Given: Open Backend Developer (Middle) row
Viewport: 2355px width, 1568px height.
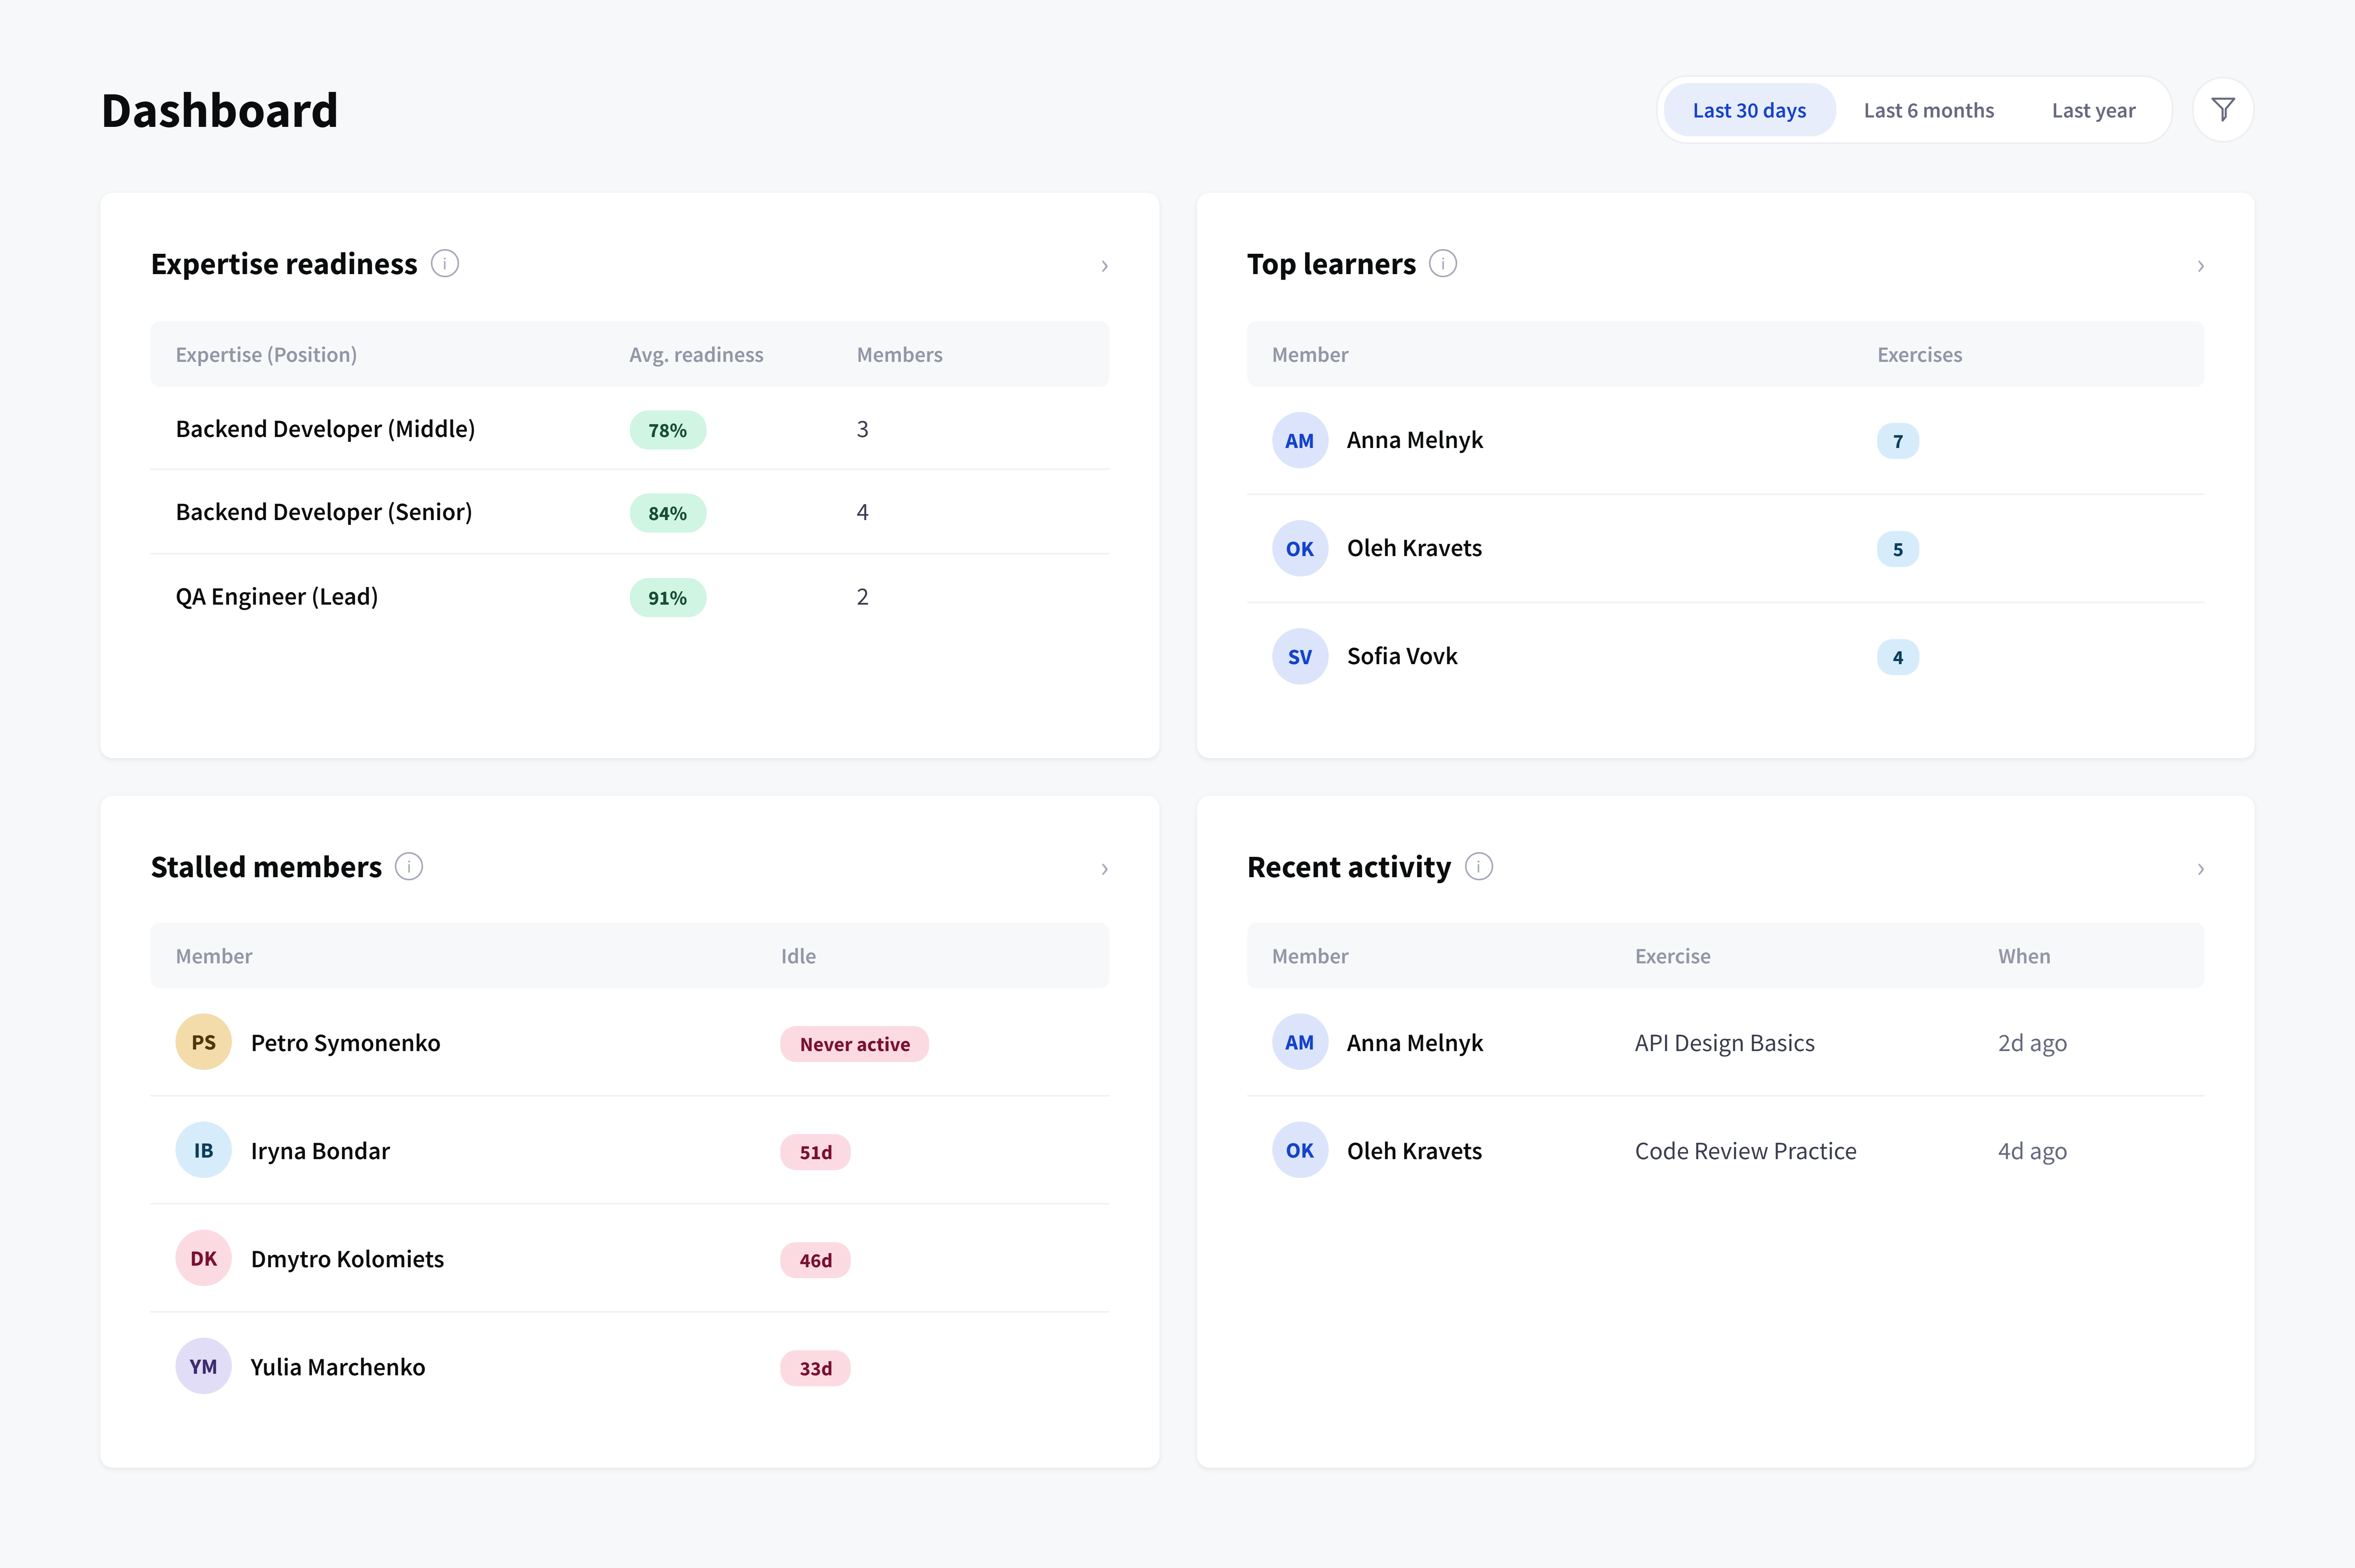Looking at the screenshot, I should (629, 429).
